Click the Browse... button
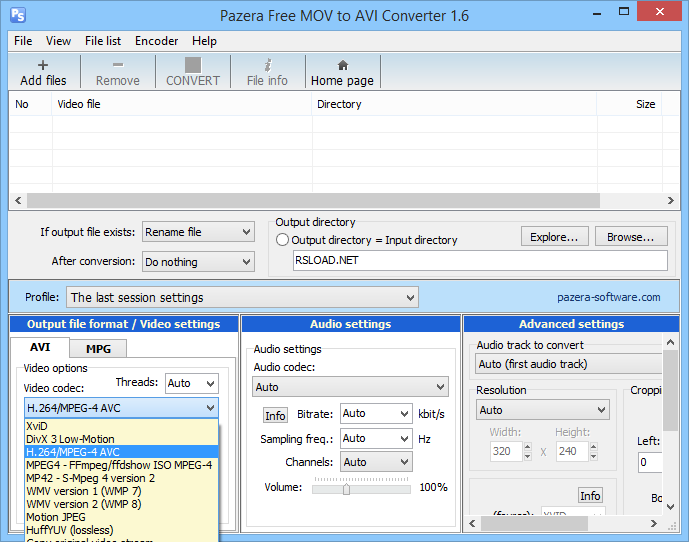Image resolution: width=689 pixels, height=542 pixels. [631, 236]
